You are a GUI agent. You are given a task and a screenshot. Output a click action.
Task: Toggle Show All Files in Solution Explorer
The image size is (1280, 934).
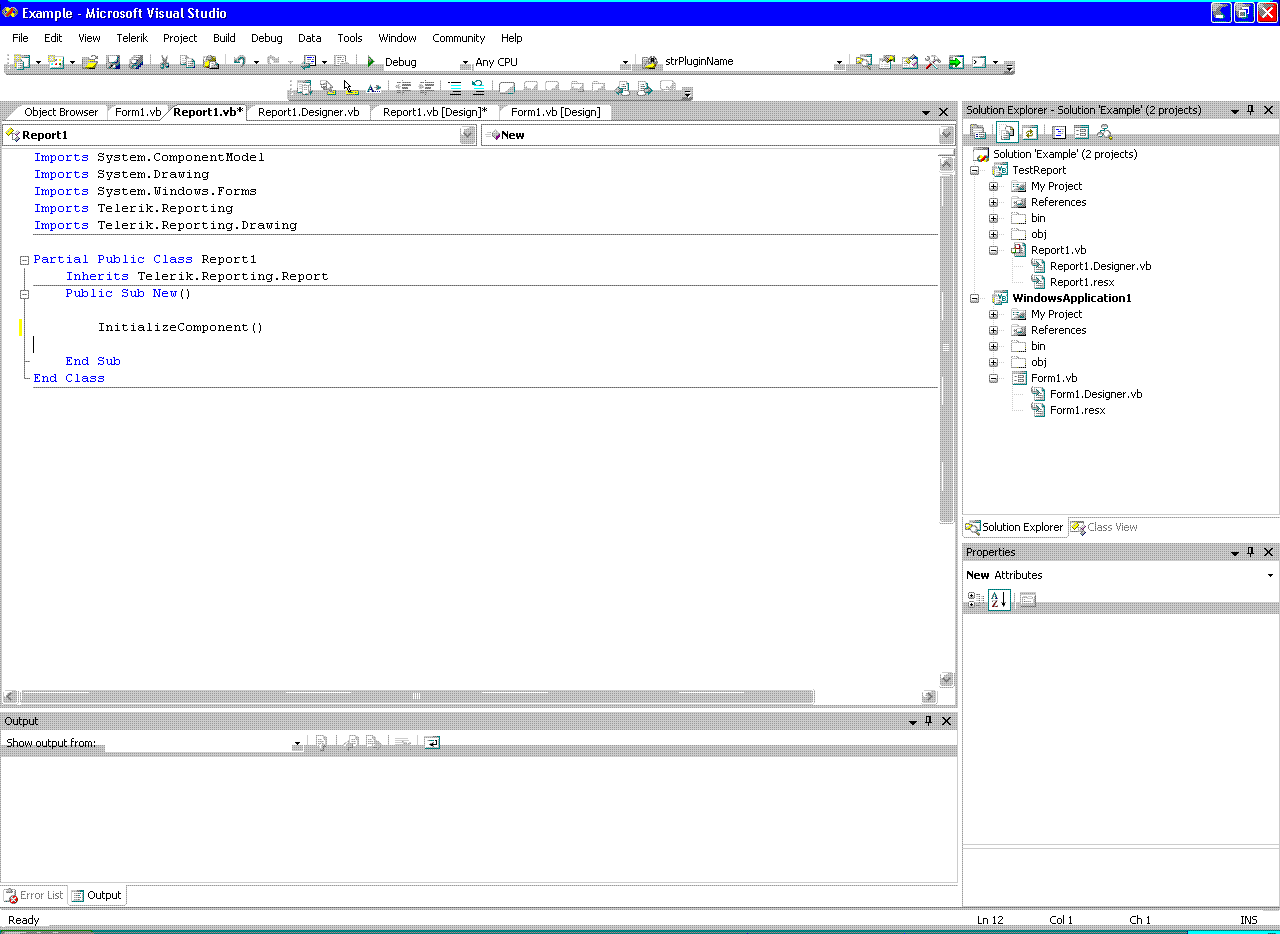1006,132
